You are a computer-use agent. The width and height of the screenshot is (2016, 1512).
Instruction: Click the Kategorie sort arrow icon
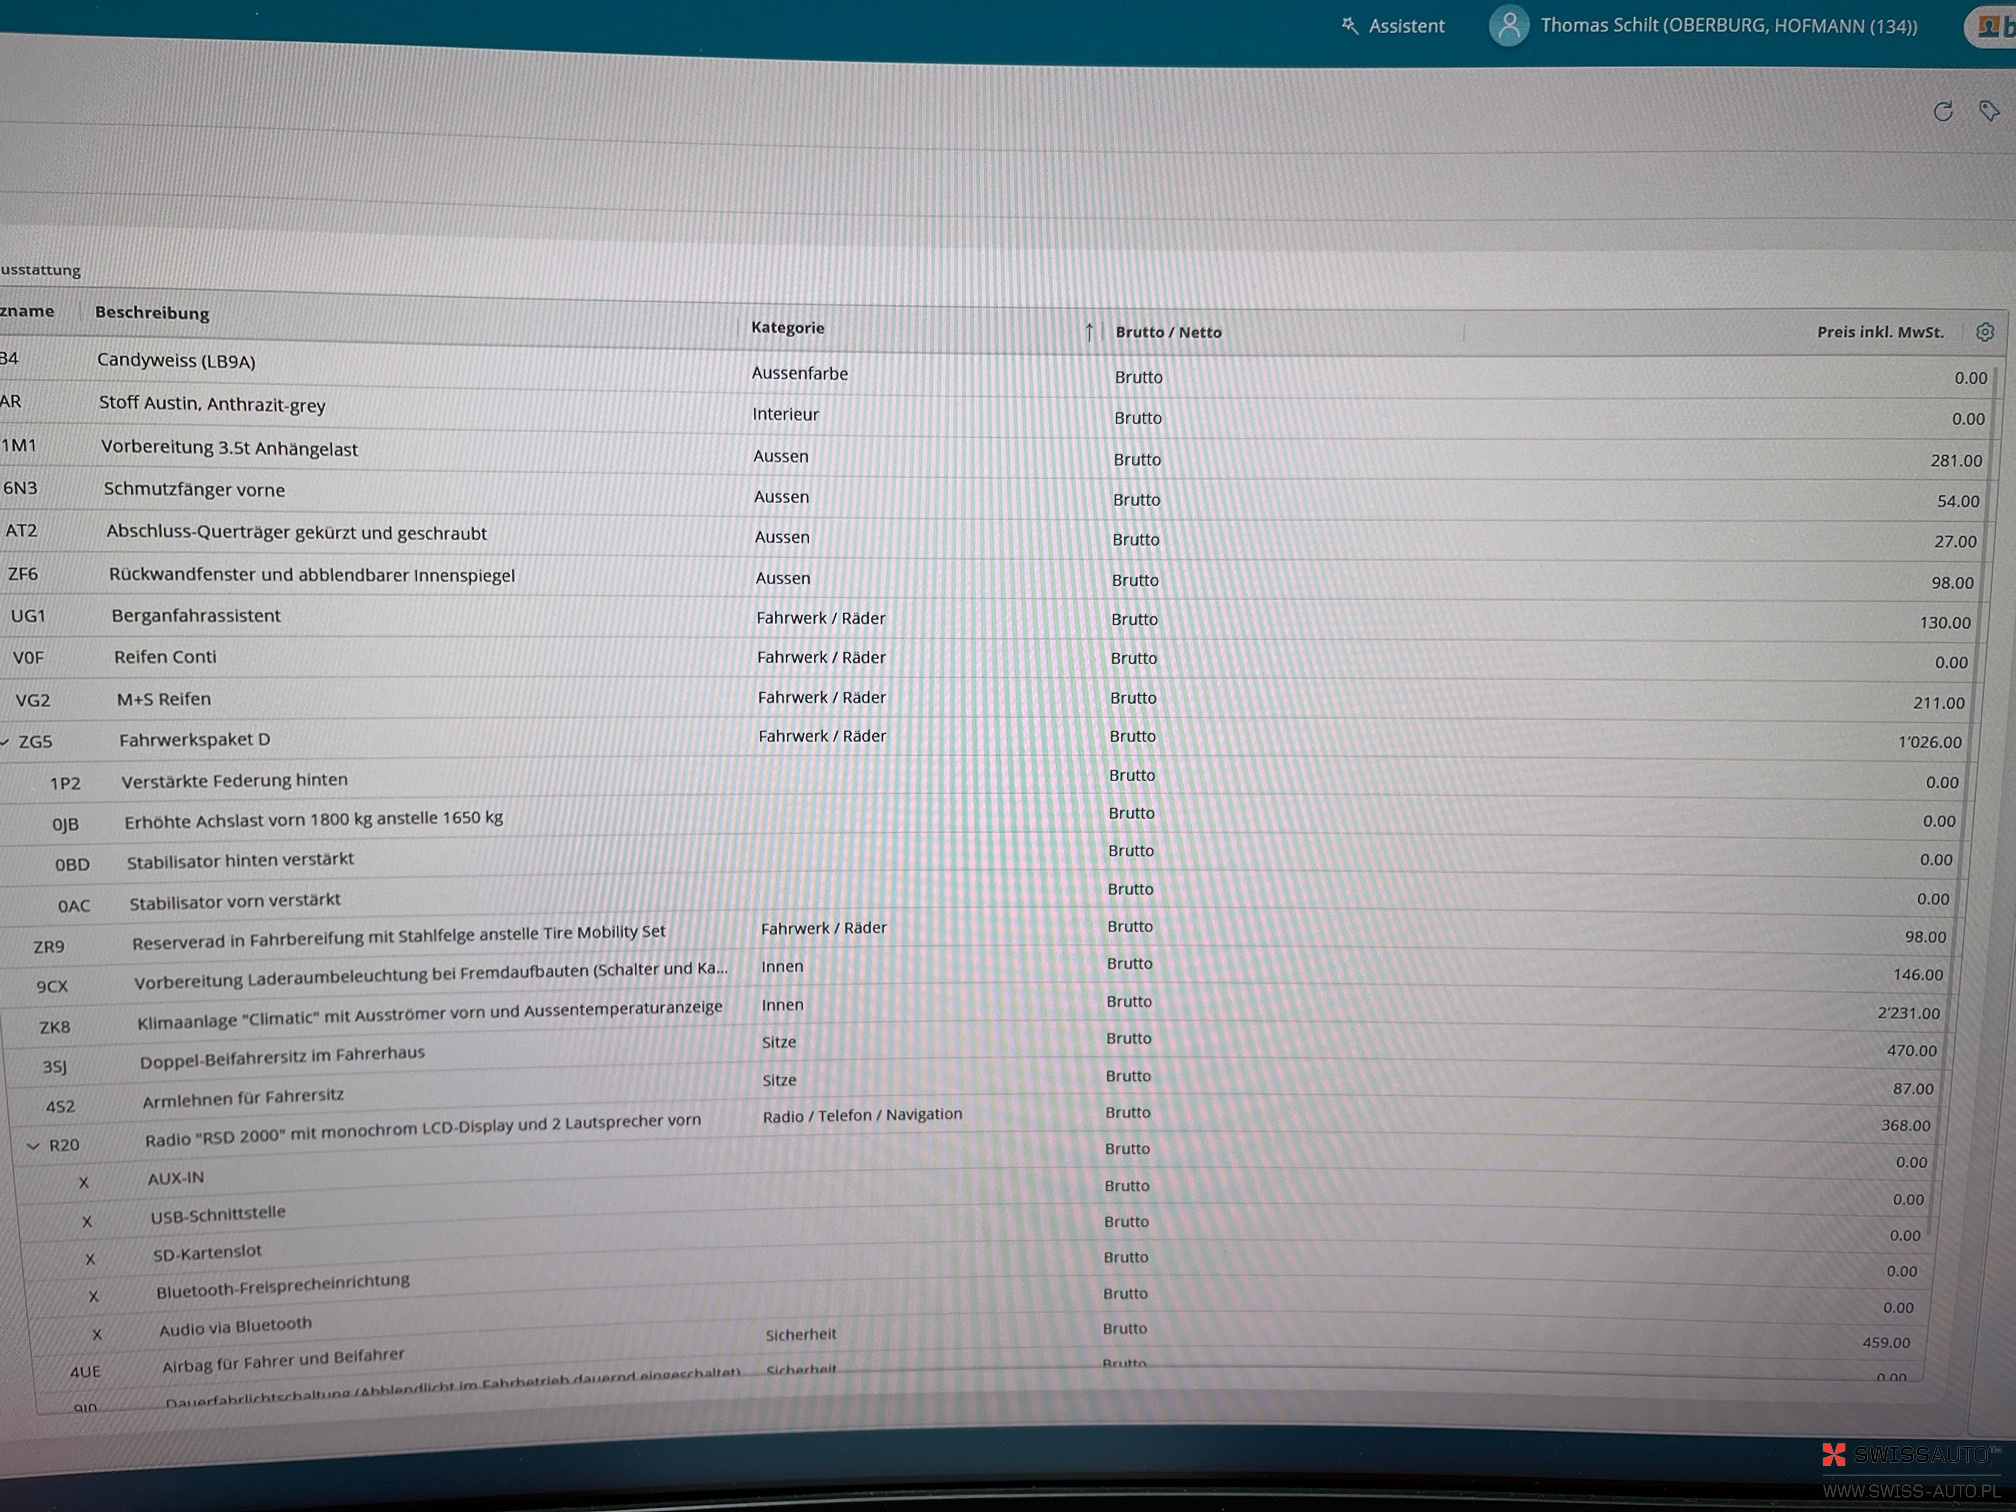pyautogui.click(x=1089, y=331)
